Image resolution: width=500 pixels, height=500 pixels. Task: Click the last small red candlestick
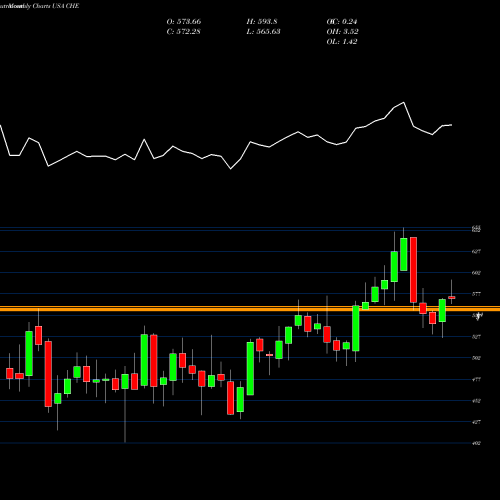tap(452, 297)
